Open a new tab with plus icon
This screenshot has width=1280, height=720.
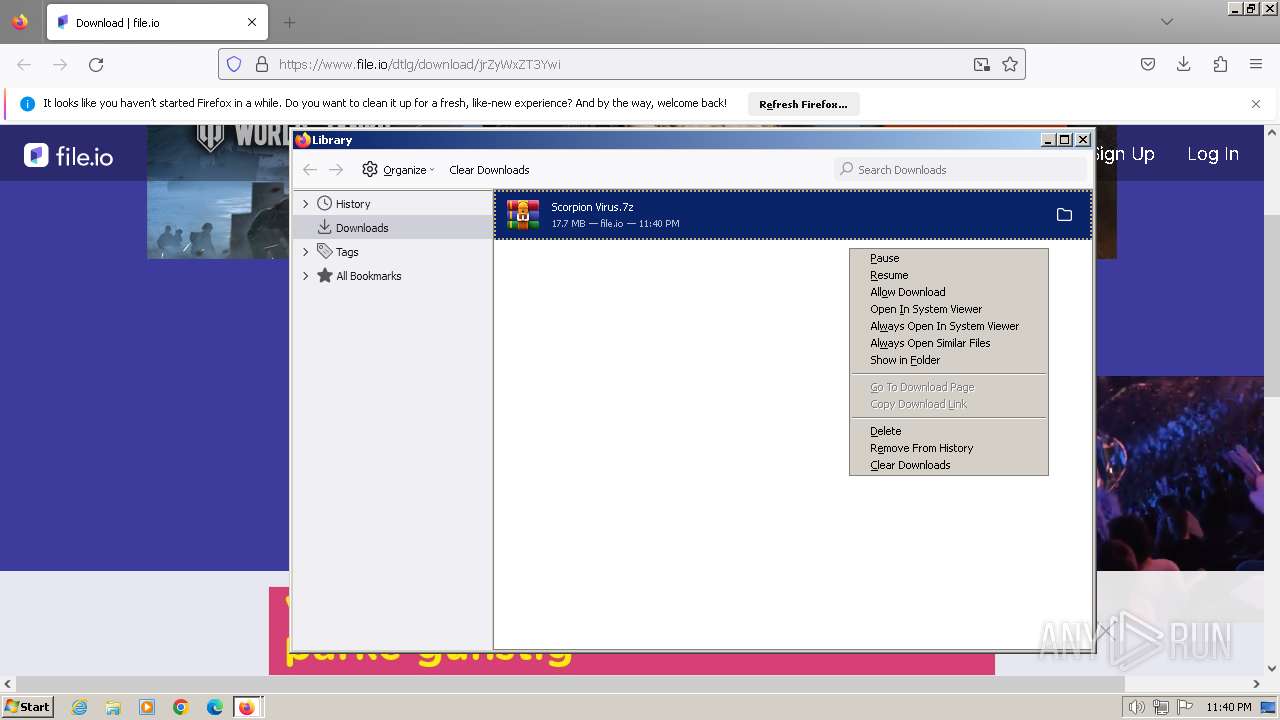click(289, 22)
